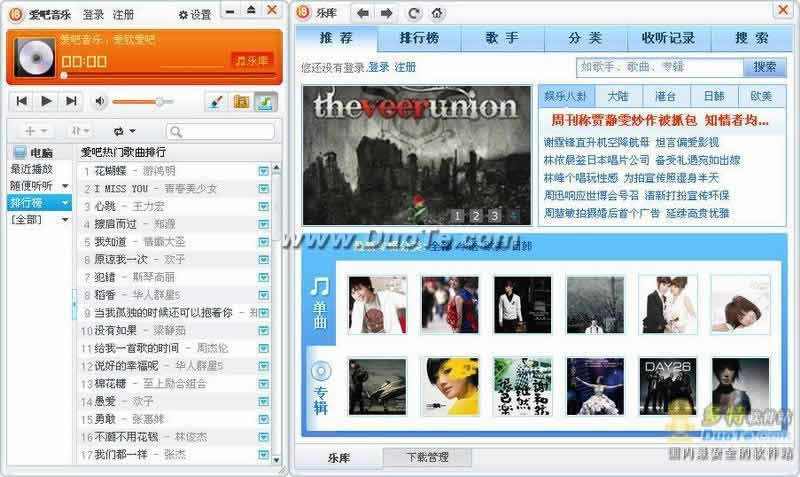800x477 pixels.
Task: Expand the 排行榜 dropdown arrow
Action: pos(65,203)
